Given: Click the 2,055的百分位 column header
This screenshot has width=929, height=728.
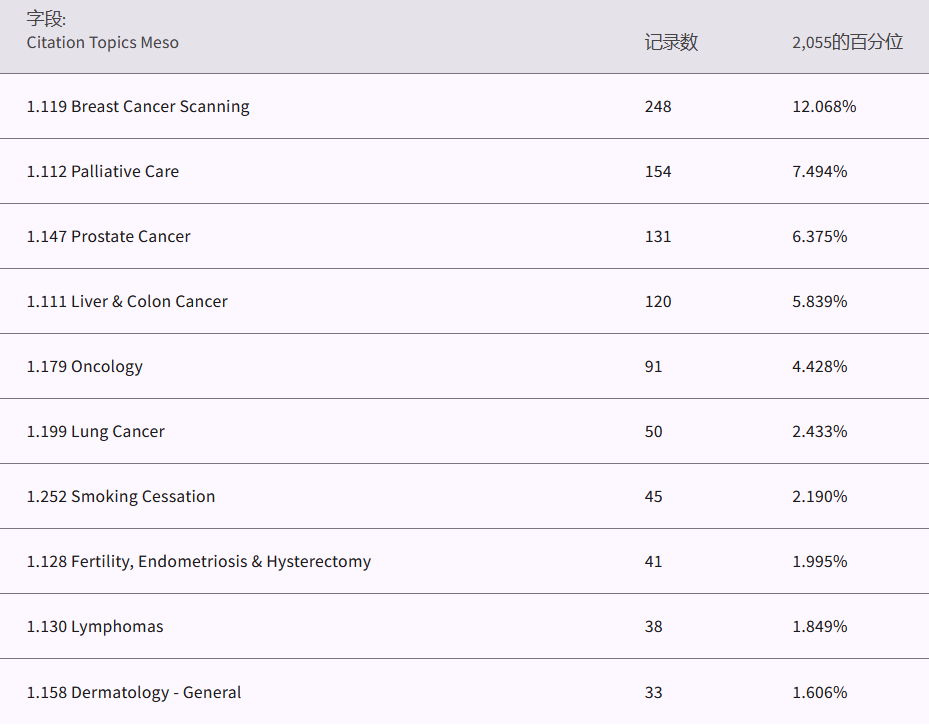Looking at the screenshot, I should [847, 42].
